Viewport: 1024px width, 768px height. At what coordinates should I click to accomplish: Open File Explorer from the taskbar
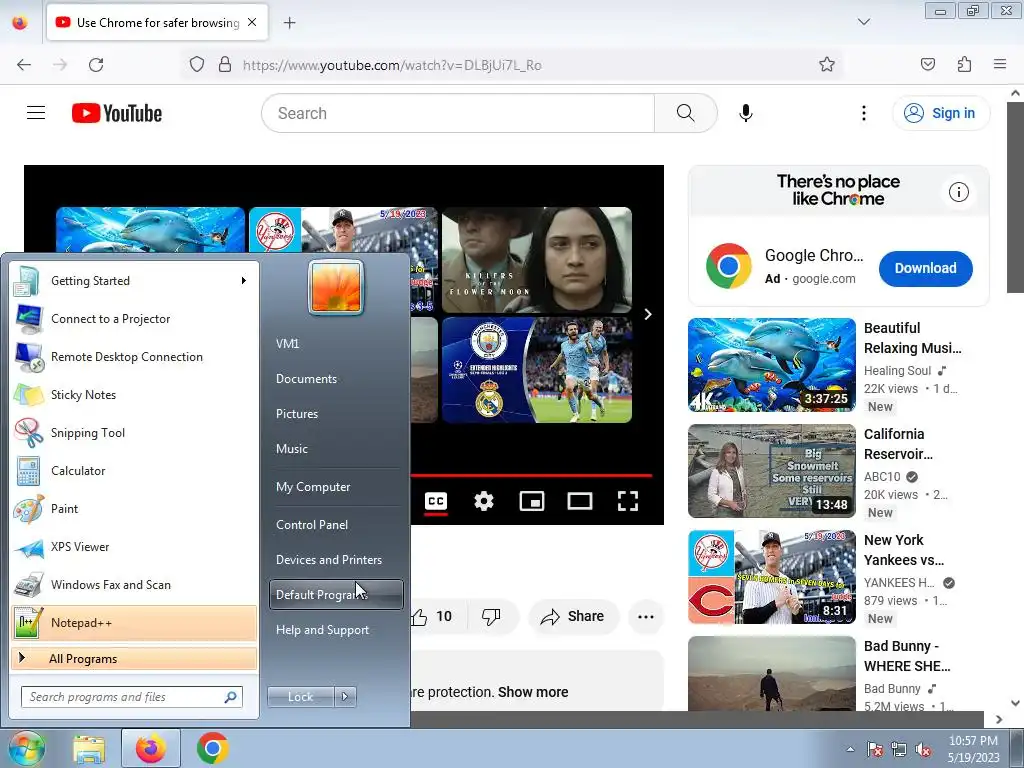click(89, 749)
